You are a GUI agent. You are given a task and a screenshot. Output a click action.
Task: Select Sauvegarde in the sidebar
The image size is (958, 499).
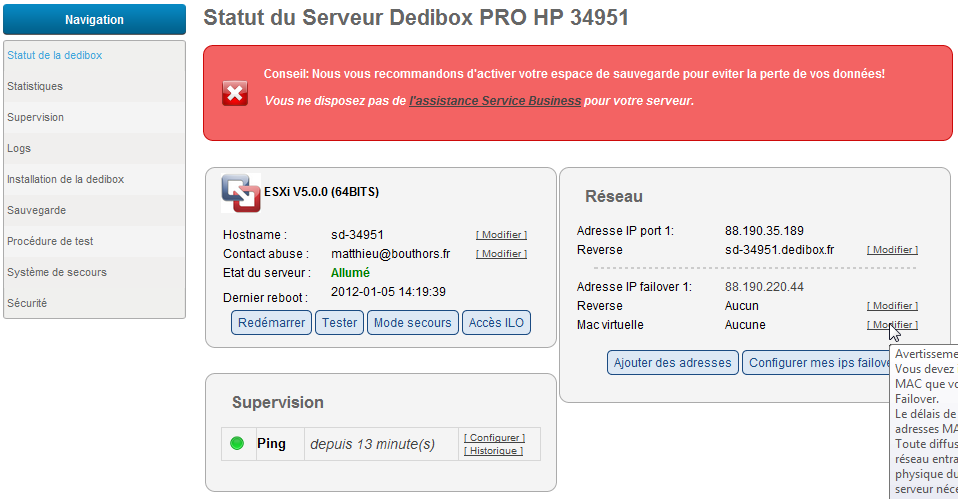[x=37, y=210]
